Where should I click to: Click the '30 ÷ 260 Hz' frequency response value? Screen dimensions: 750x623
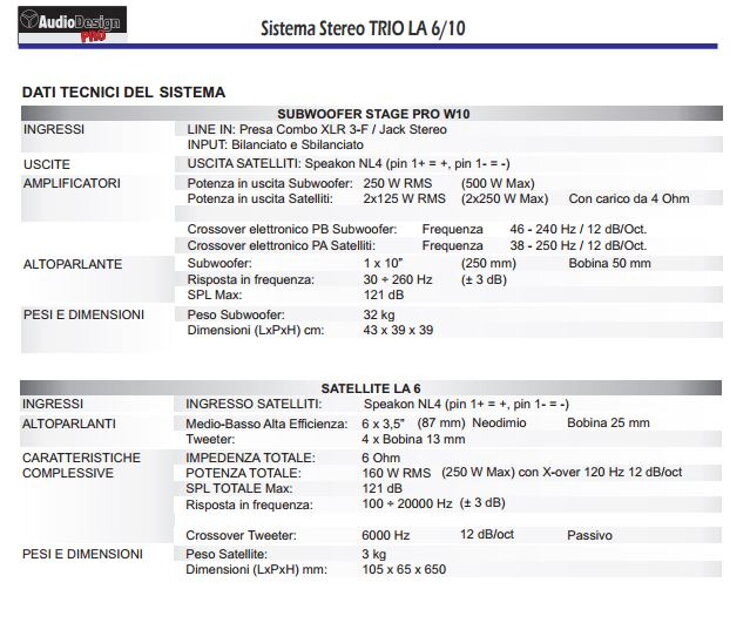click(397, 279)
